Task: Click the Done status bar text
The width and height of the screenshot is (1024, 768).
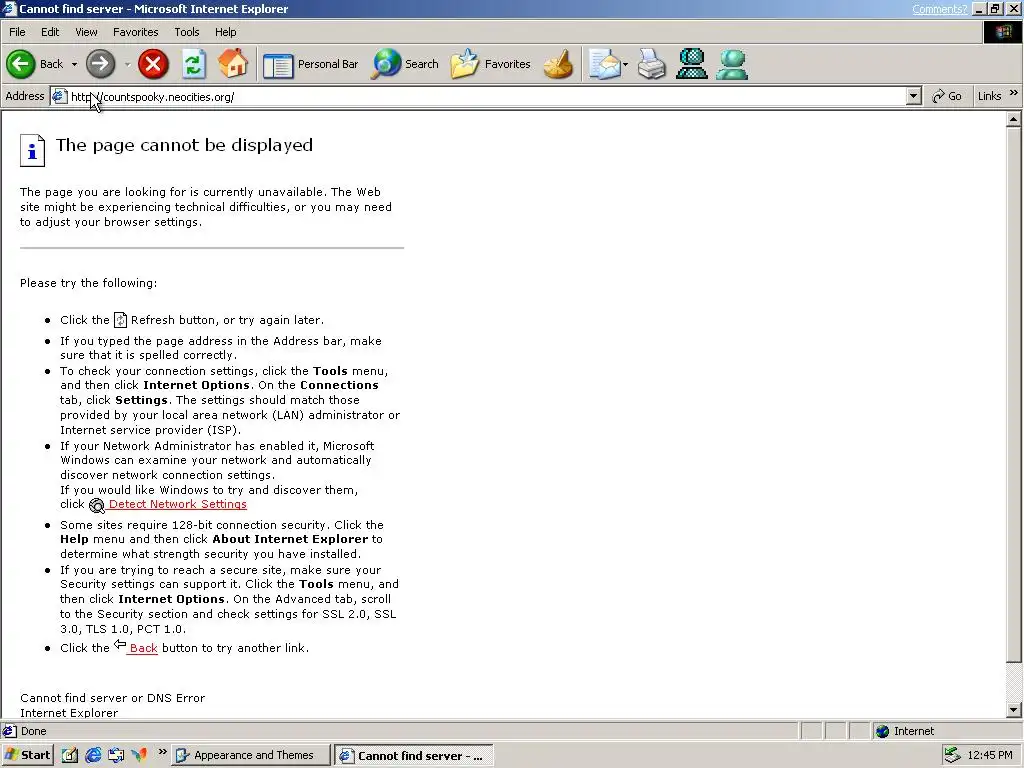Action: coord(33,731)
